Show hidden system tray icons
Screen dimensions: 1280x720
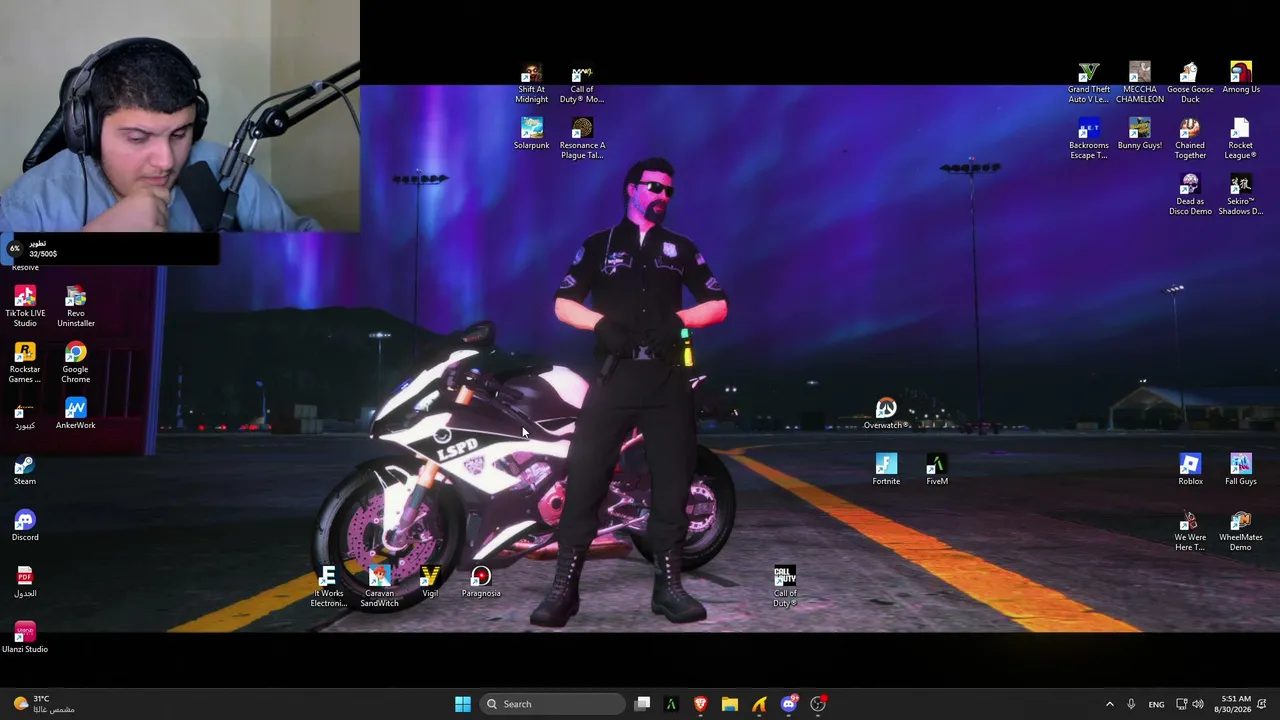pyautogui.click(x=1109, y=704)
